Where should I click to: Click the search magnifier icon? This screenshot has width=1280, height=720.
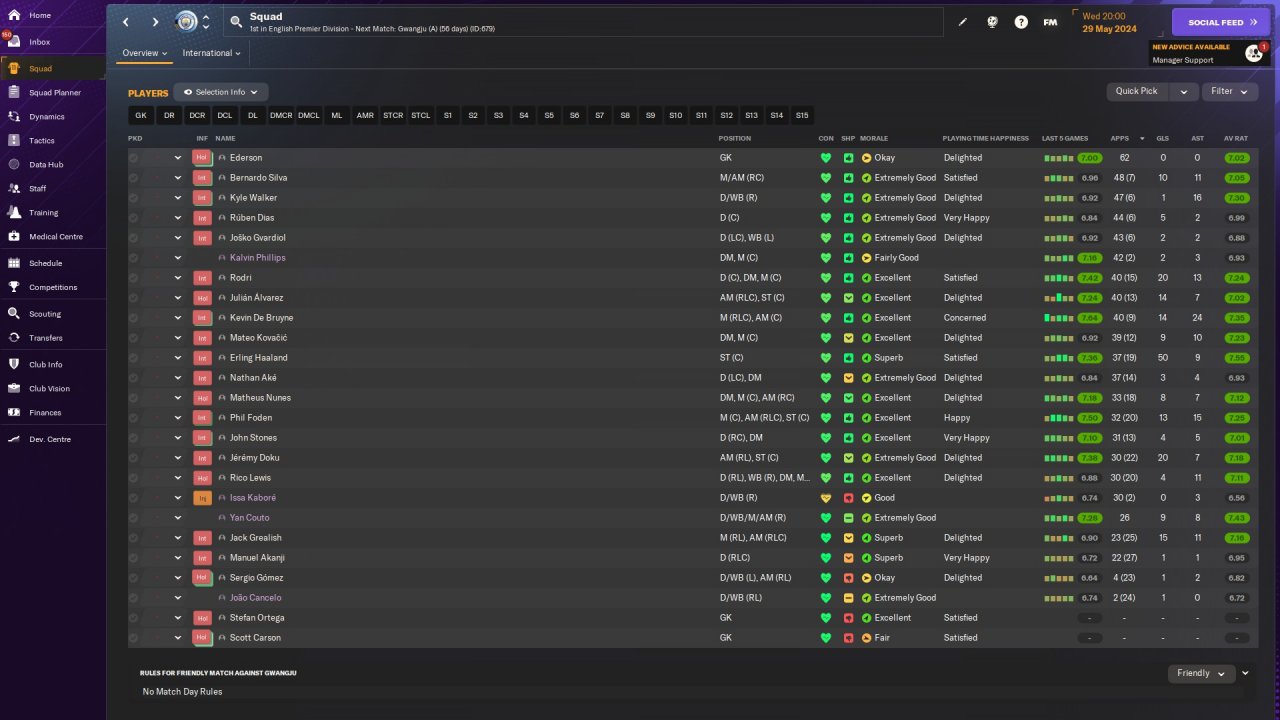[x=236, y=21]
